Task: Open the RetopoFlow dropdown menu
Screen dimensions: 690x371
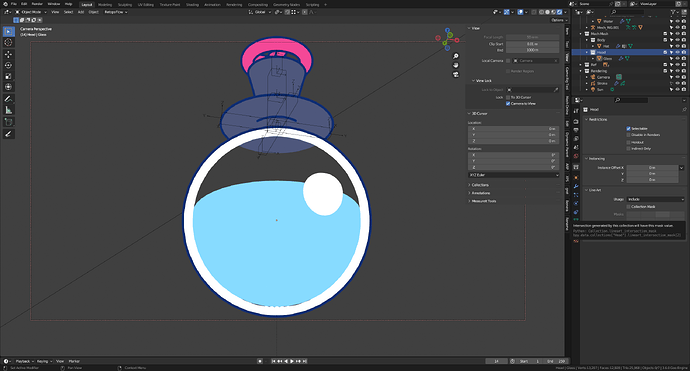Action: [x=116, y=12]
